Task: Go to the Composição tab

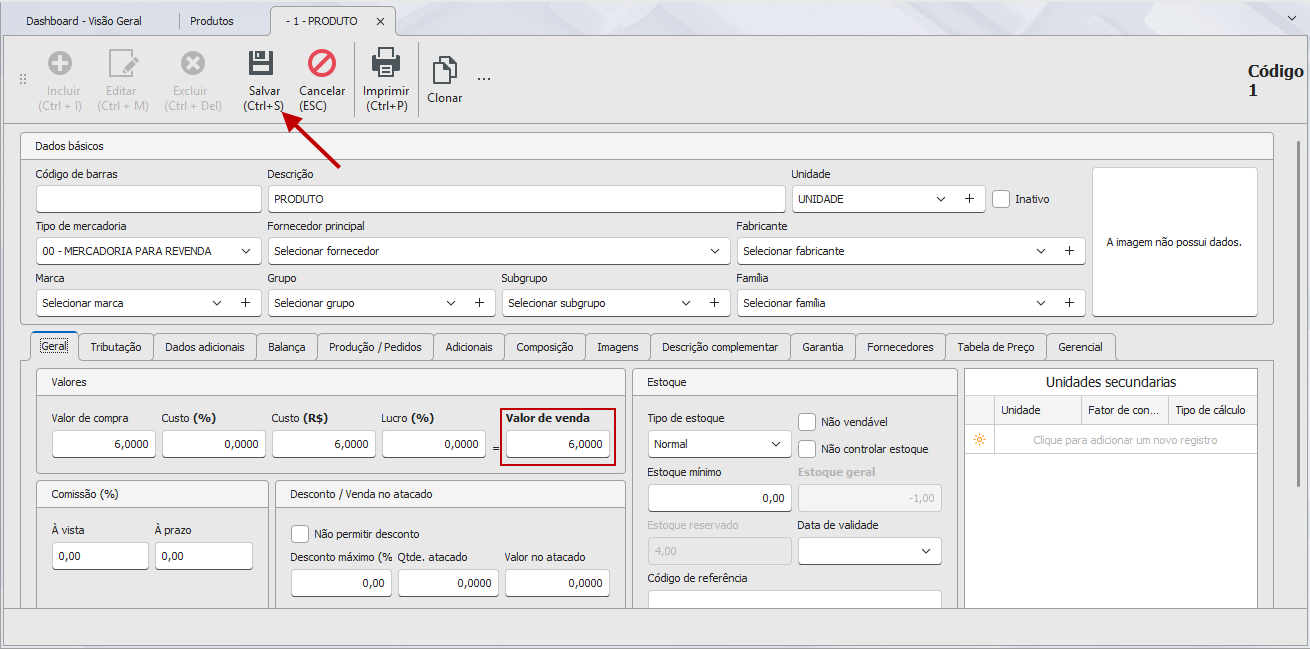Action: (x=545, y=347)
